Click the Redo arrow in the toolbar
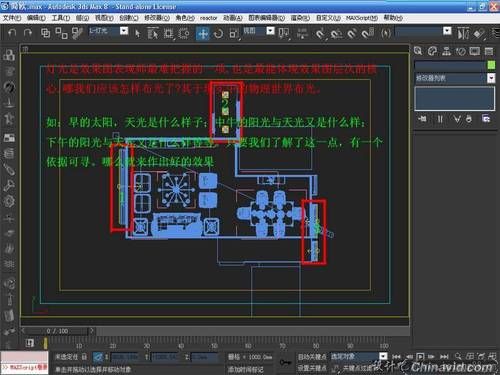500x375 pixels. (28, 33)
